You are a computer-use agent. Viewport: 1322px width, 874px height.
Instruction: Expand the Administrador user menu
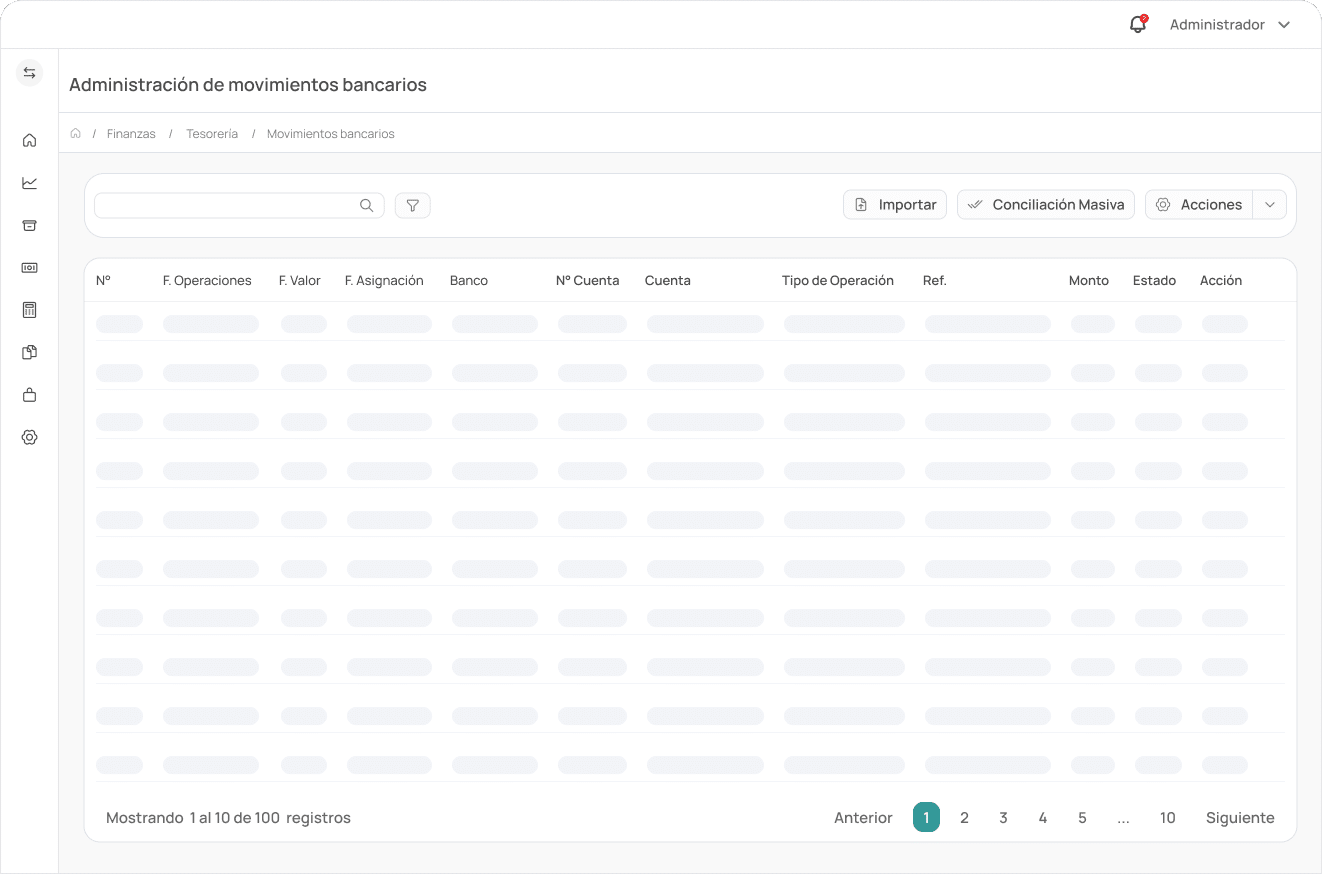1230,24
